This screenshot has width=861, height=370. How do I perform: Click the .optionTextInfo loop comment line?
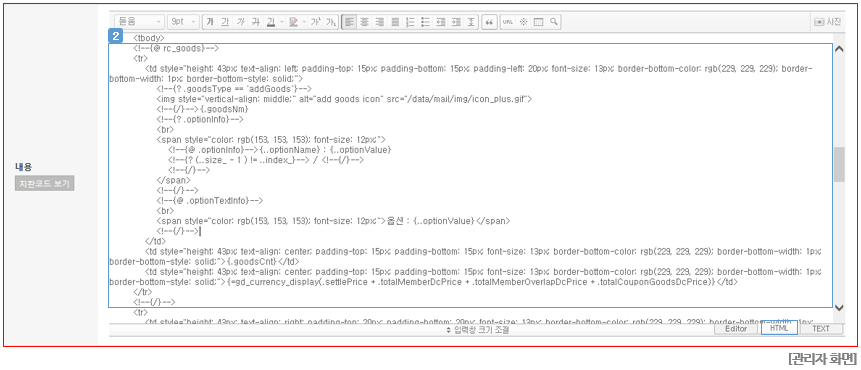[210, 200]
